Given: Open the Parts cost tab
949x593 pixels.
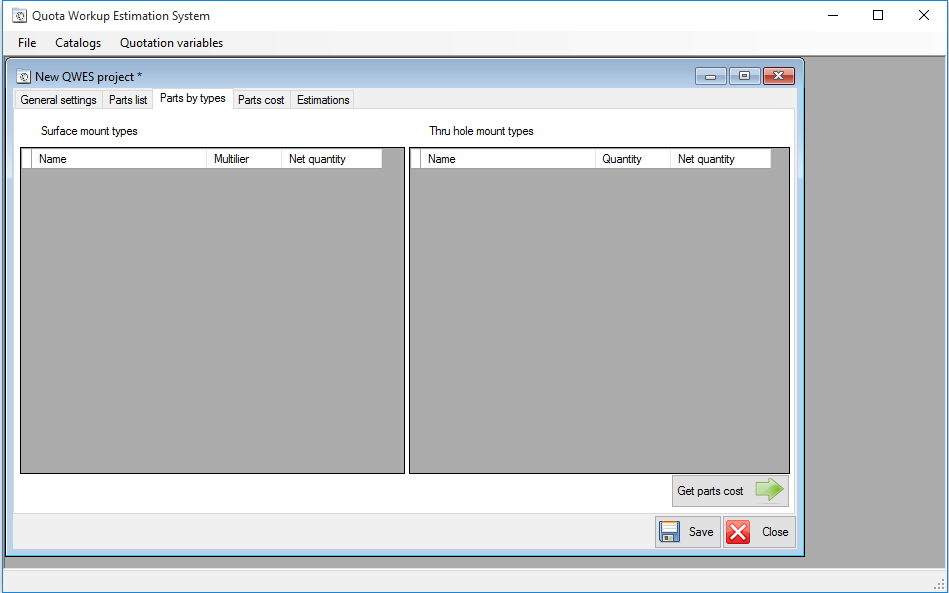Looking at the screenshot, I should click(x=261, y=100).
